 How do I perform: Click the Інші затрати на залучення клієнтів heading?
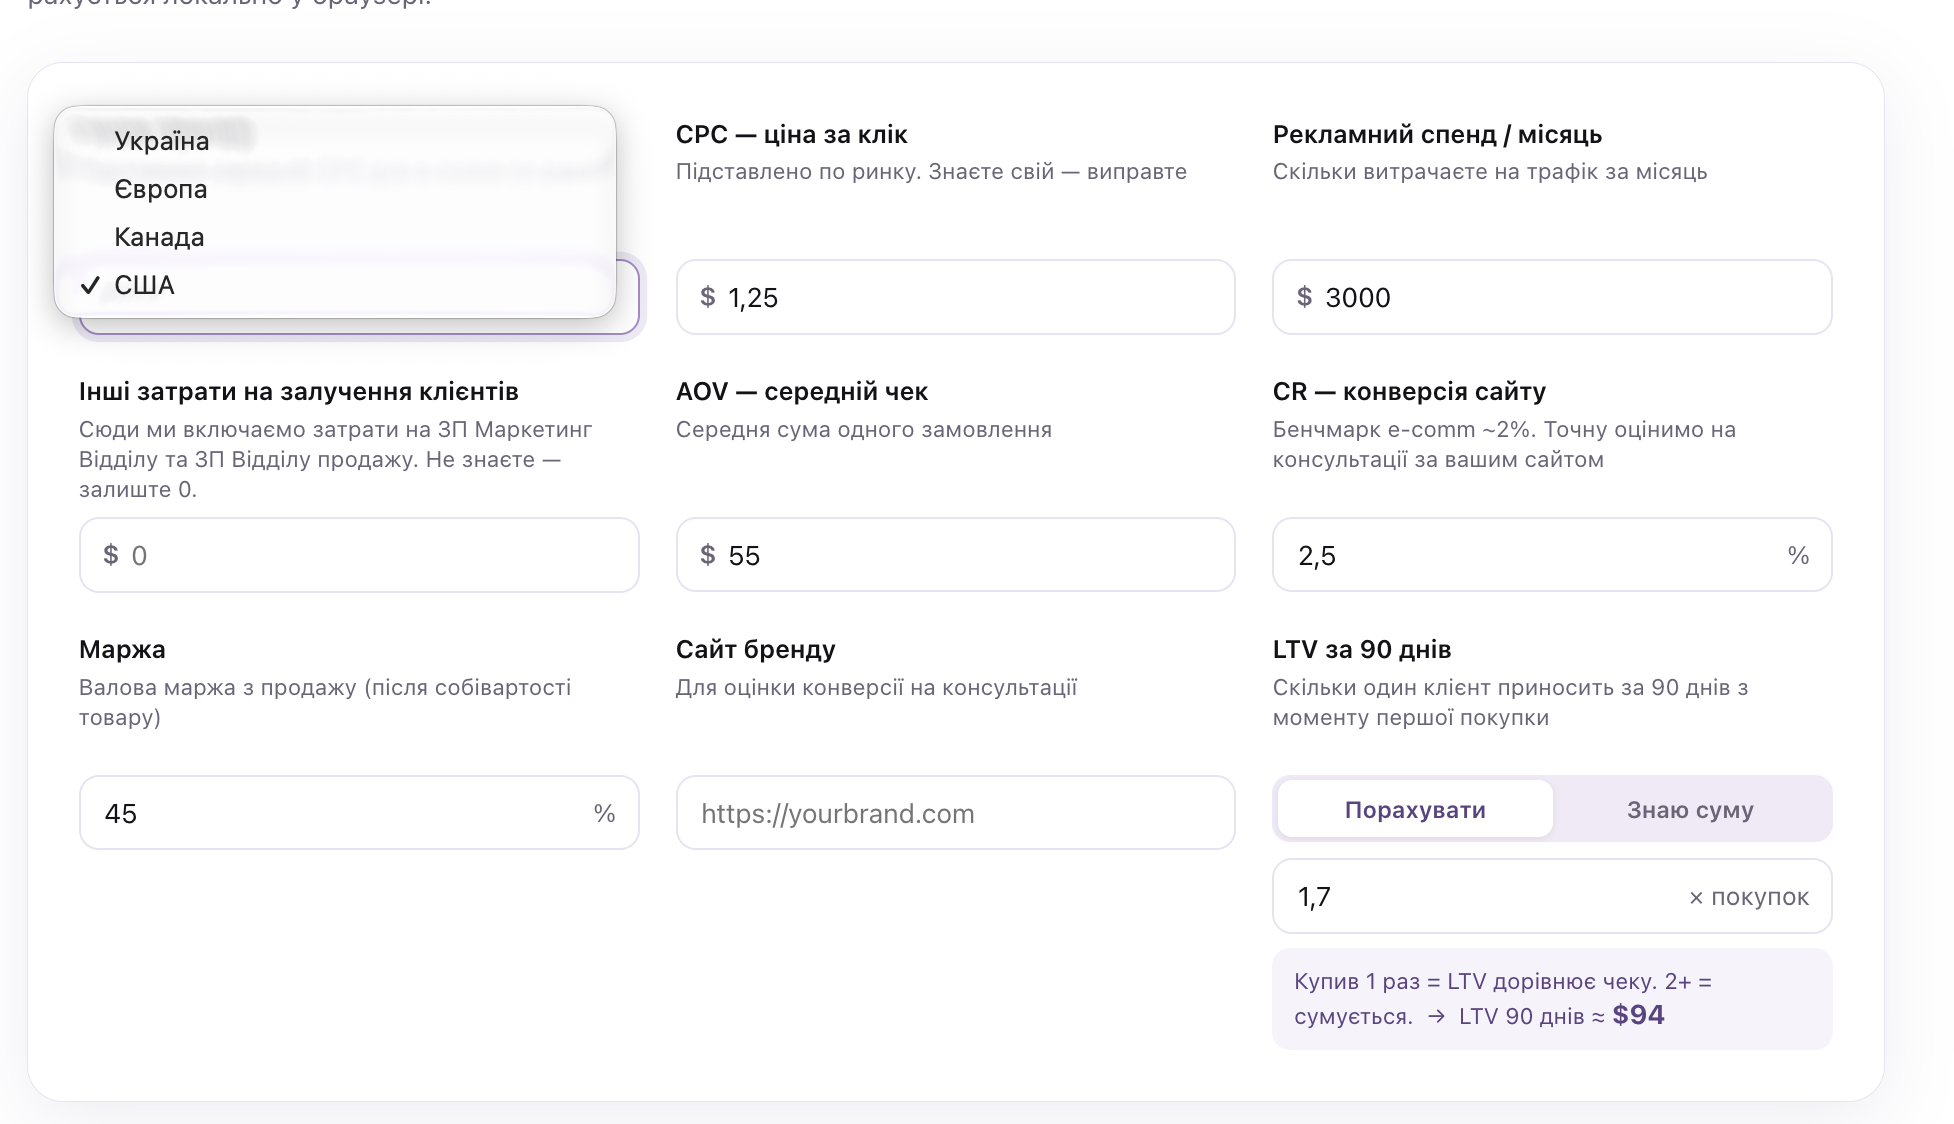299,391
